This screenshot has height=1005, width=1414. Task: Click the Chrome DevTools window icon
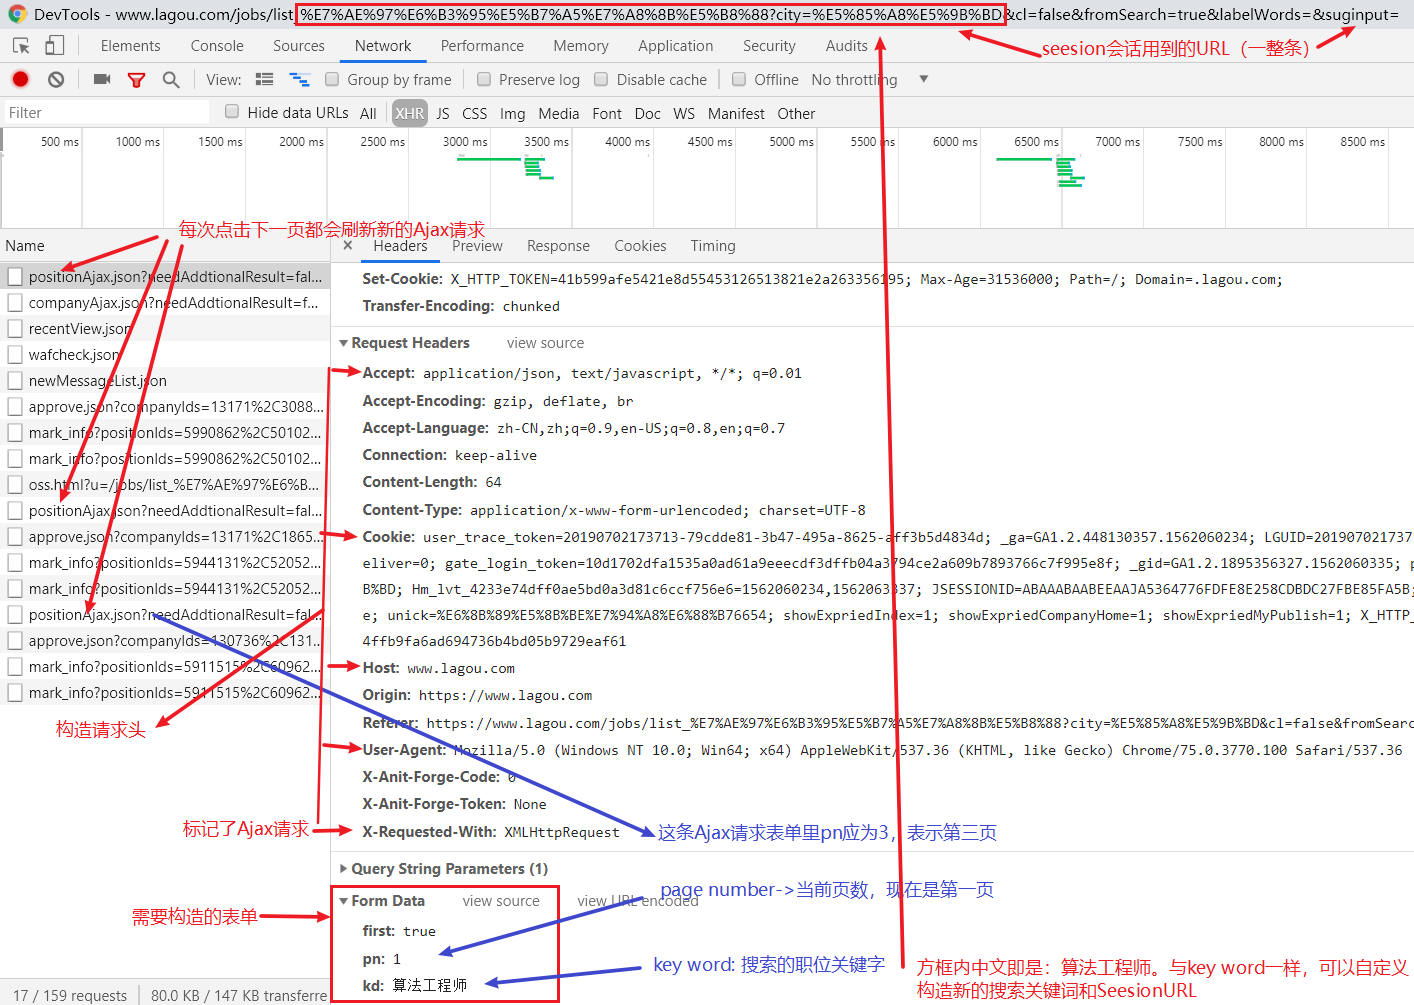(17, 14)
